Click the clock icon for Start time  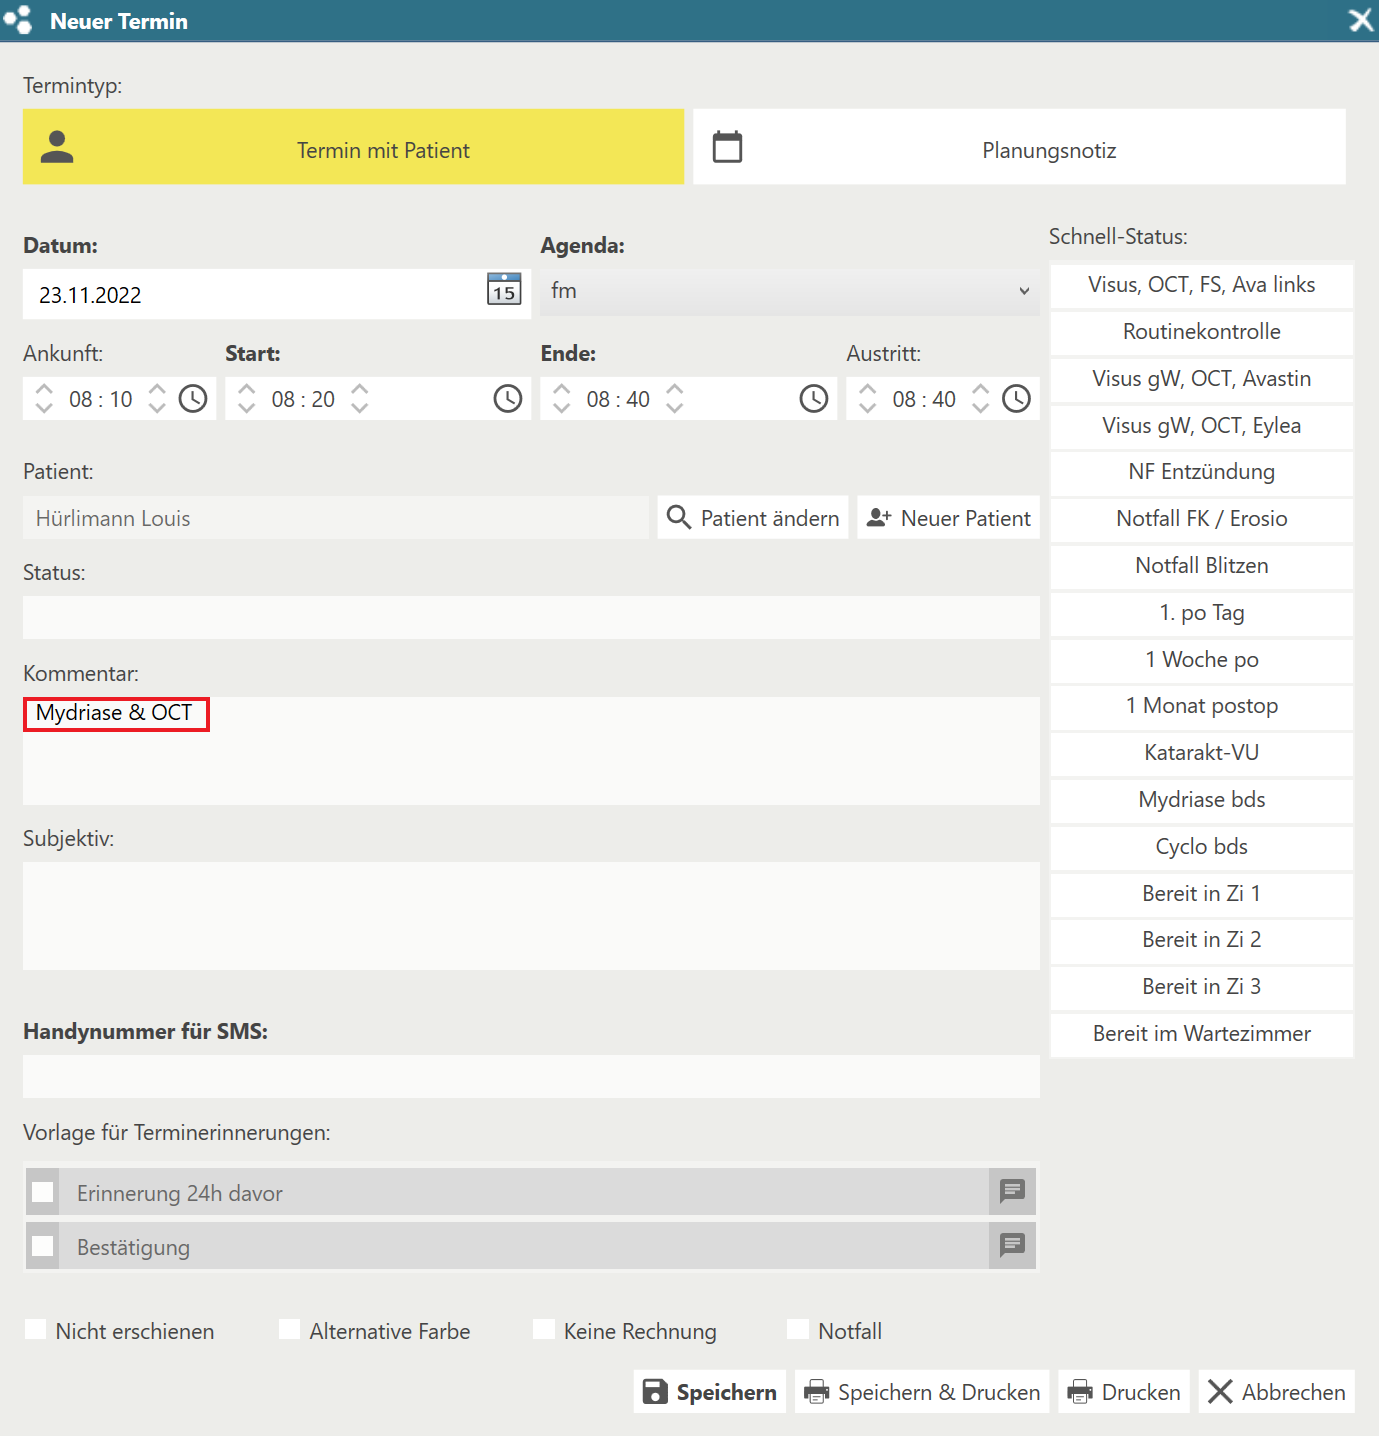pos(508,399)
